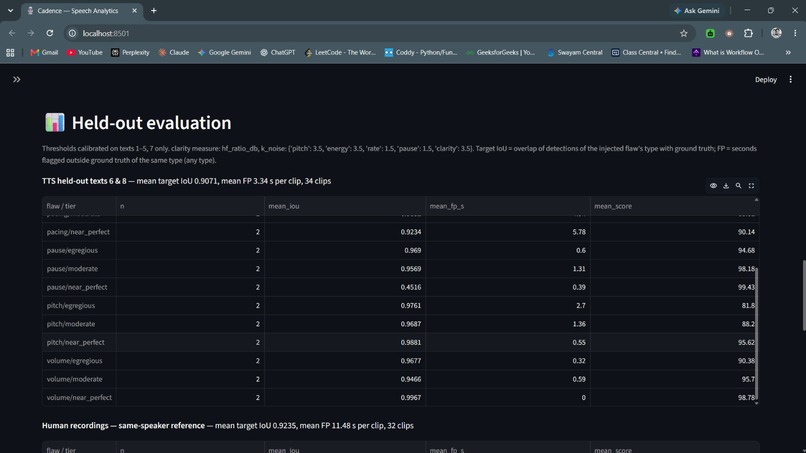
Task: Open the Chrome profile avatar
Action: tap(776, 33)
